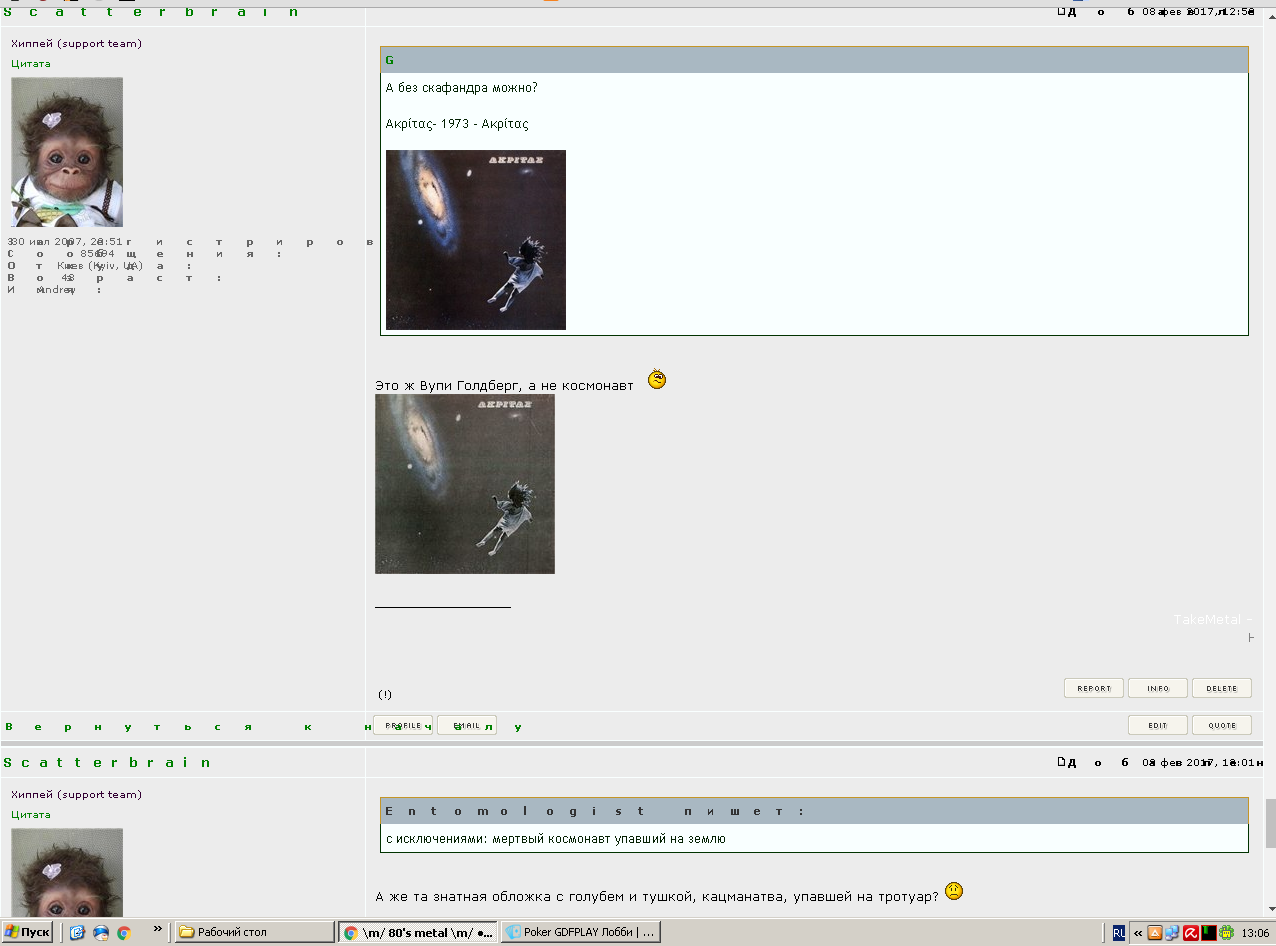Click the INFO button under the first post
Image resolution: width=1276 pixels, height=946 pixels.
click(x=1158, y=688)
